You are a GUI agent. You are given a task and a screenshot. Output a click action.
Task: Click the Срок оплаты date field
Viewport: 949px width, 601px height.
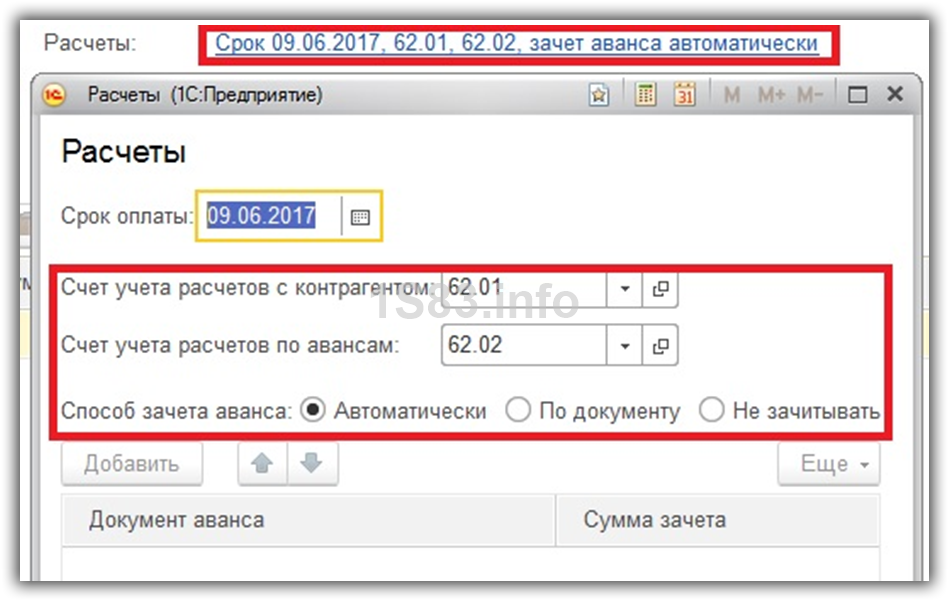tap(268, 216)
